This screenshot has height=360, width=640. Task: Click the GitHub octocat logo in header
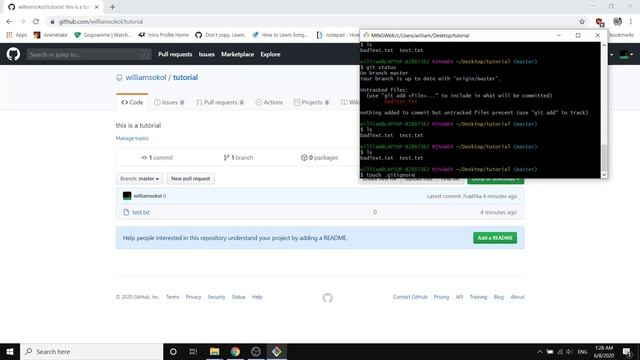[13, 54]
